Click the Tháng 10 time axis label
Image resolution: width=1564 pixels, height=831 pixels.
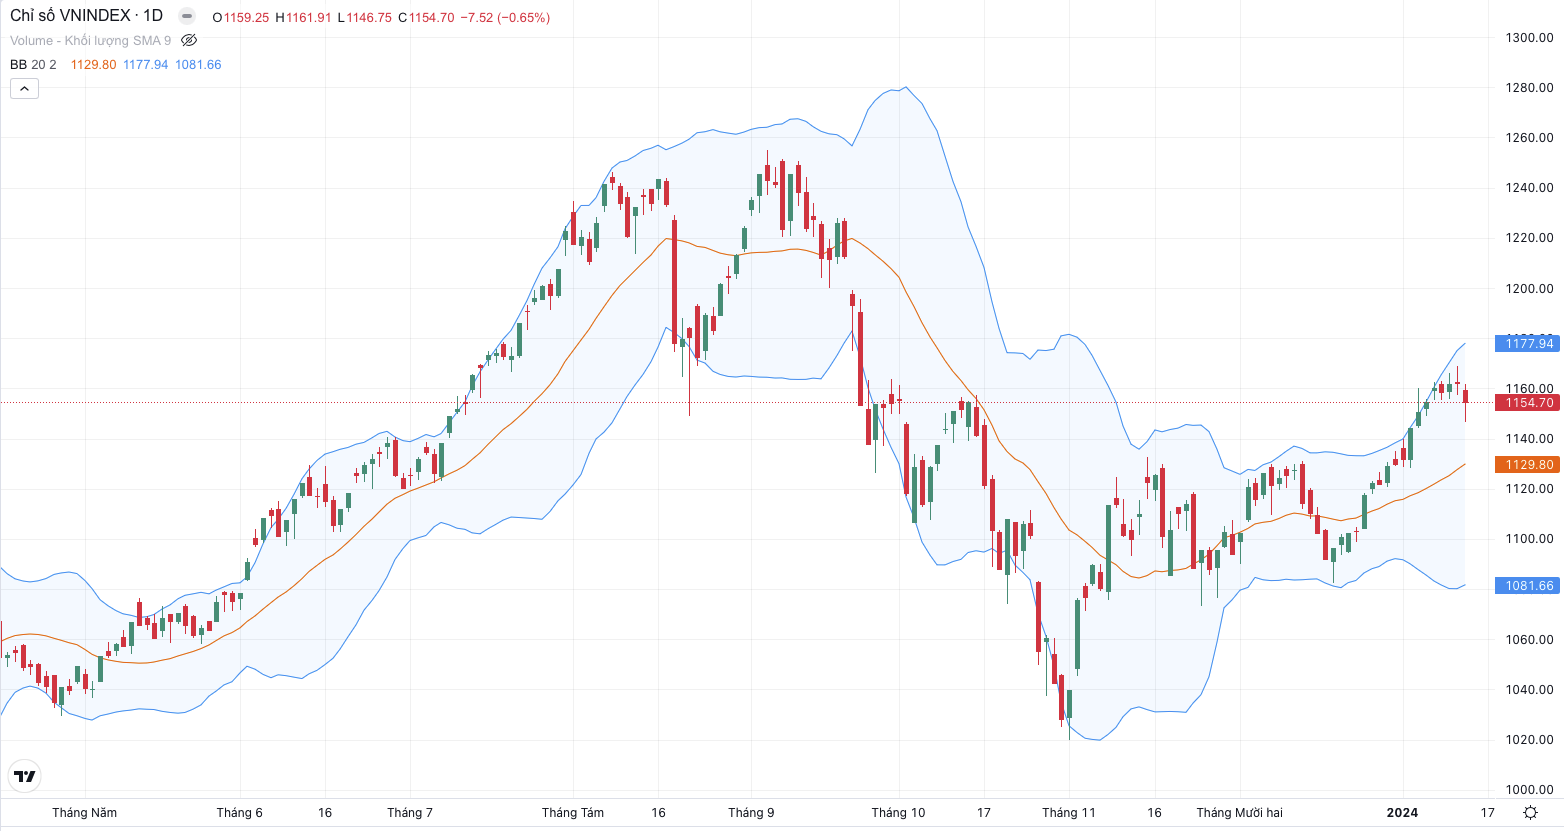[898, 813]
